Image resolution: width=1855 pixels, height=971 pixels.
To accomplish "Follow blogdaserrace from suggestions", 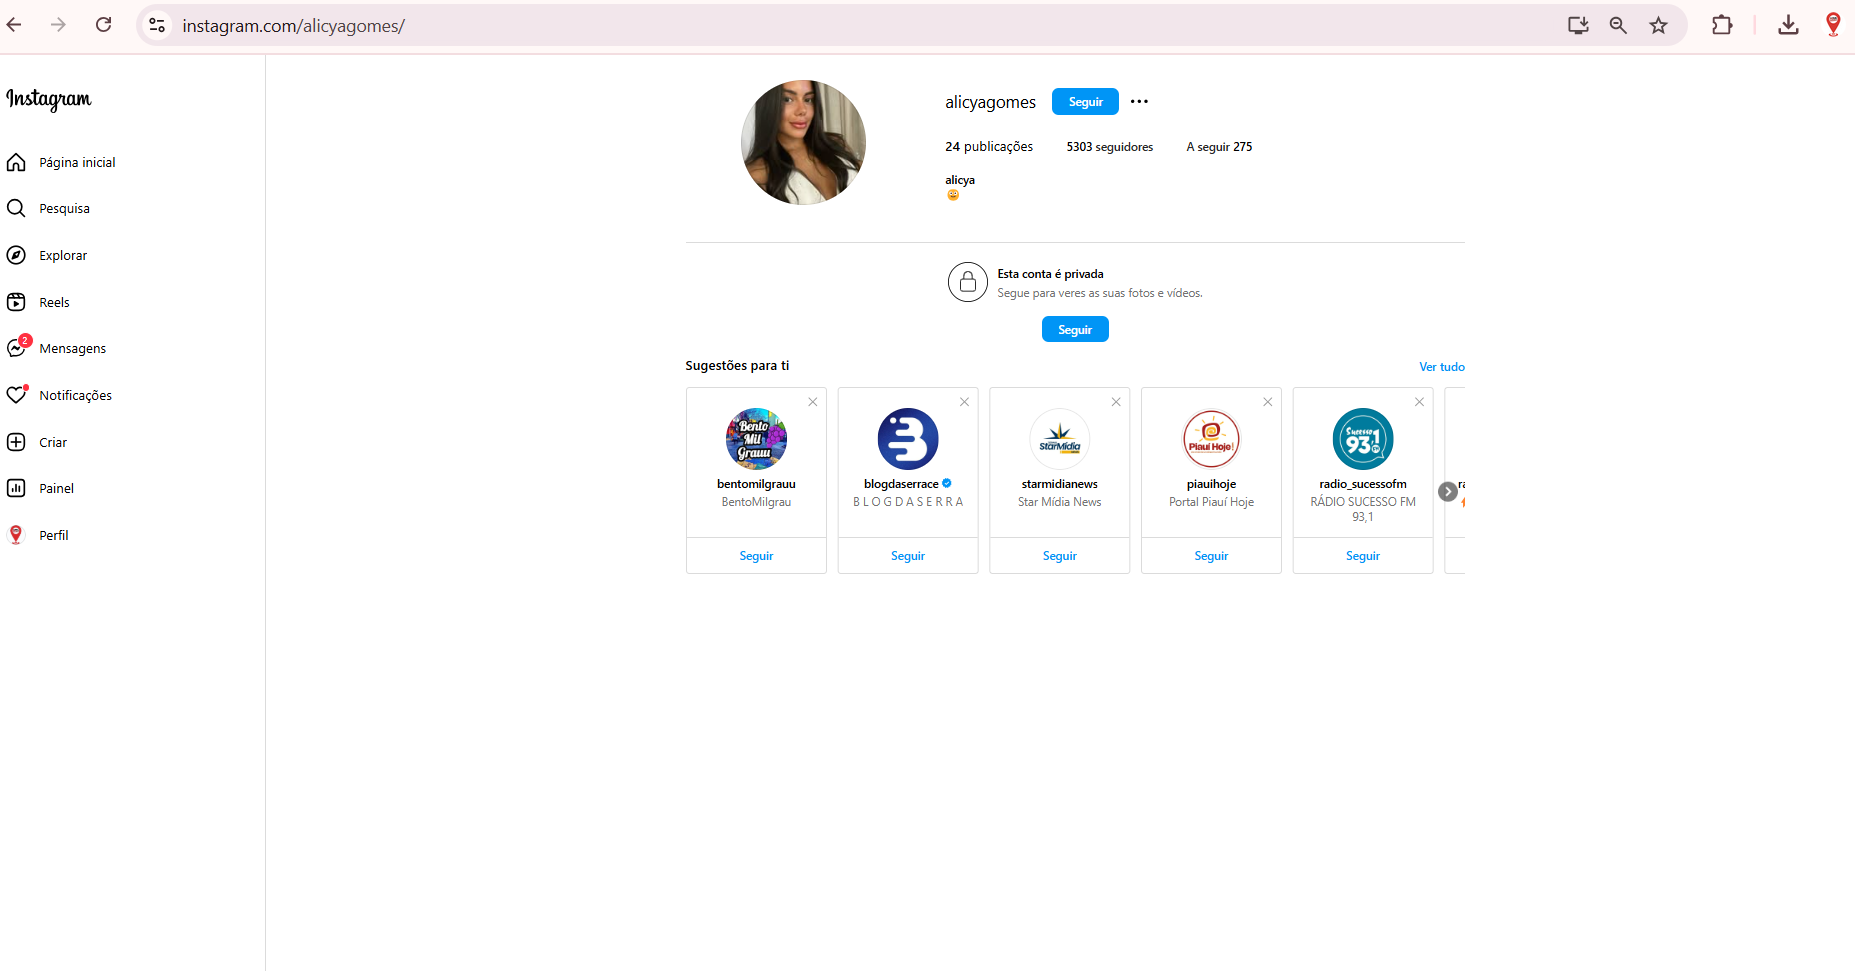I will [x=907, y=556].
